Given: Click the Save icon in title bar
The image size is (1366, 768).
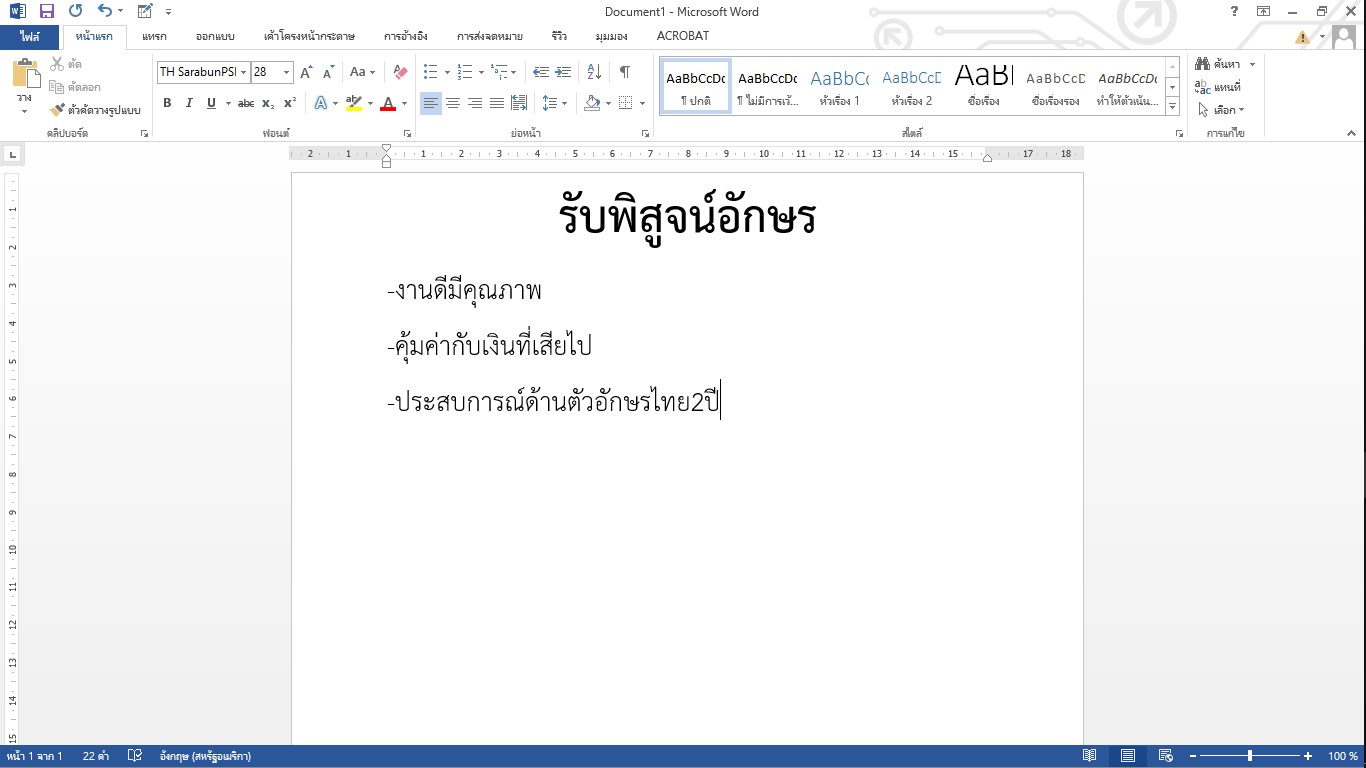Looking at the screenshot, I should pyautogui.click(x=46, y=11).
